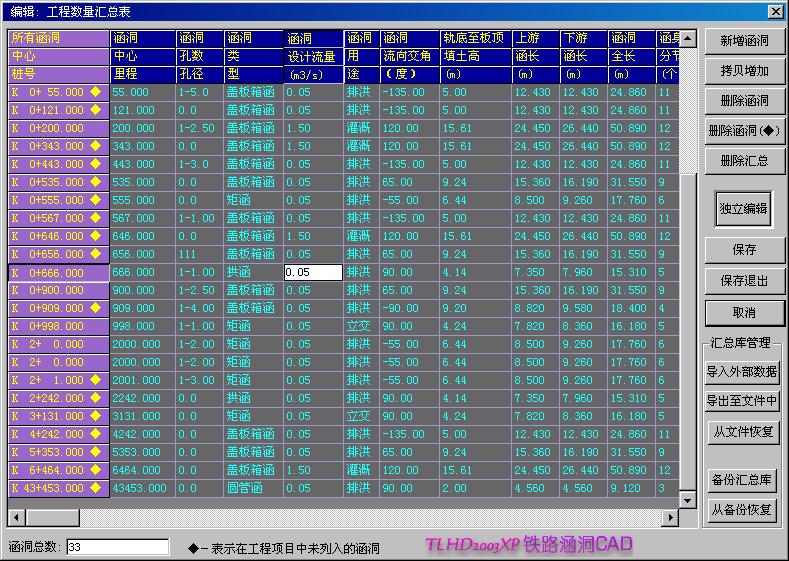Click the 删除汇总 button

(744, 161)
